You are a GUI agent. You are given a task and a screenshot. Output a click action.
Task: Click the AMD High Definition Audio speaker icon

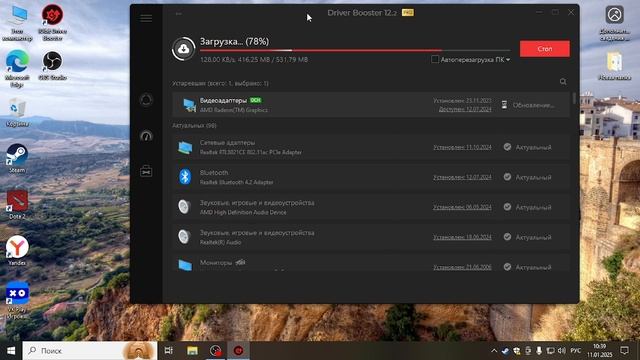[184, 207]
